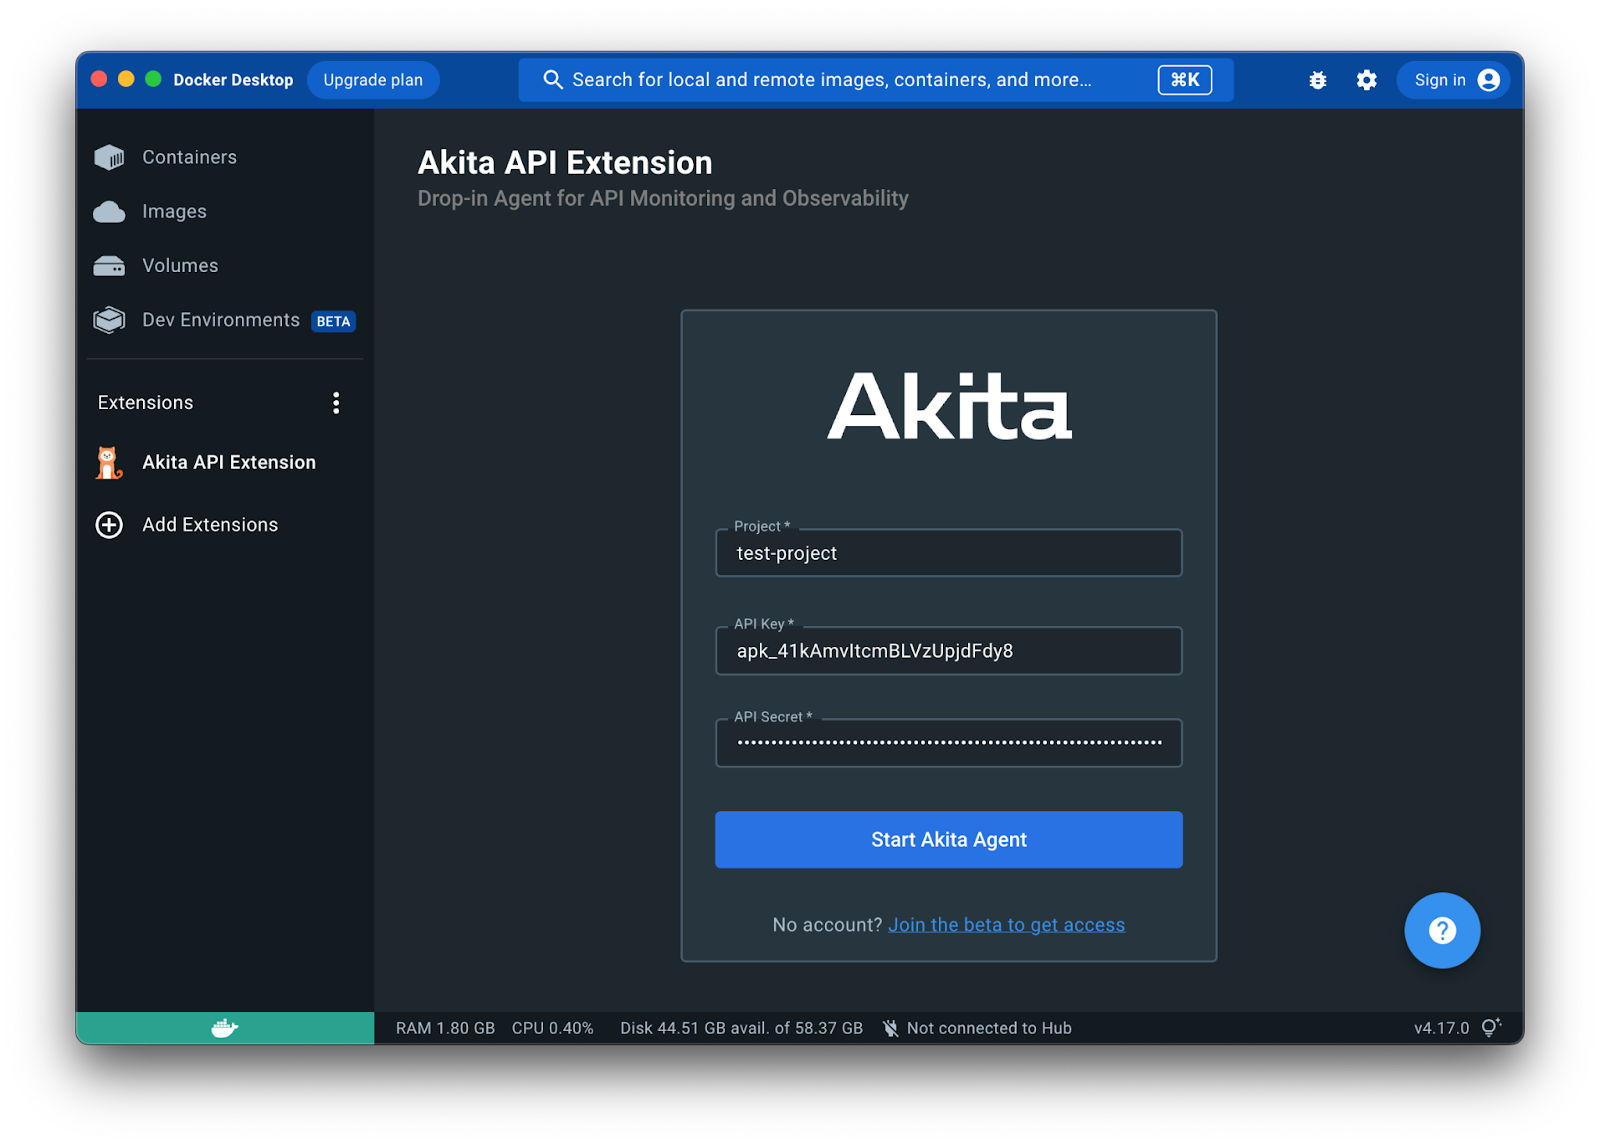Click the Start Akita Agent button

949,840
